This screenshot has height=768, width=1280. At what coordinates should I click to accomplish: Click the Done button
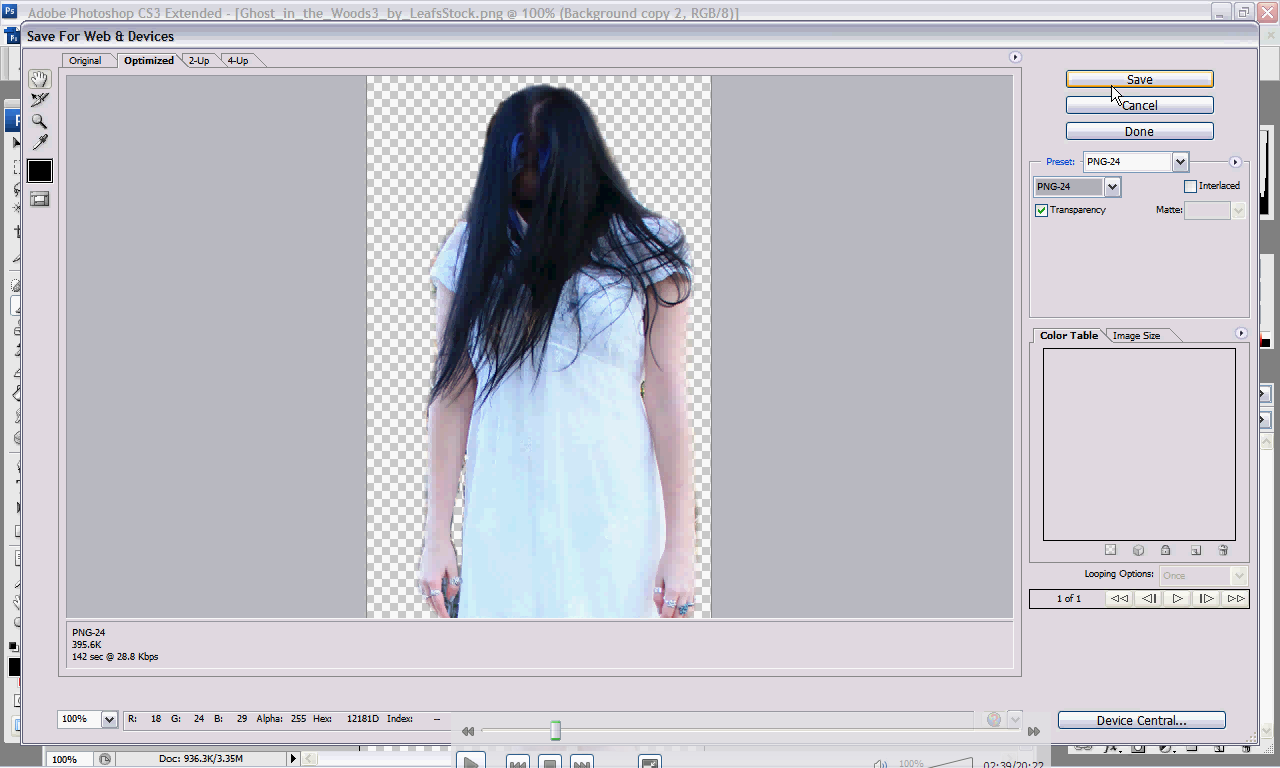[x=1139, y=131]
